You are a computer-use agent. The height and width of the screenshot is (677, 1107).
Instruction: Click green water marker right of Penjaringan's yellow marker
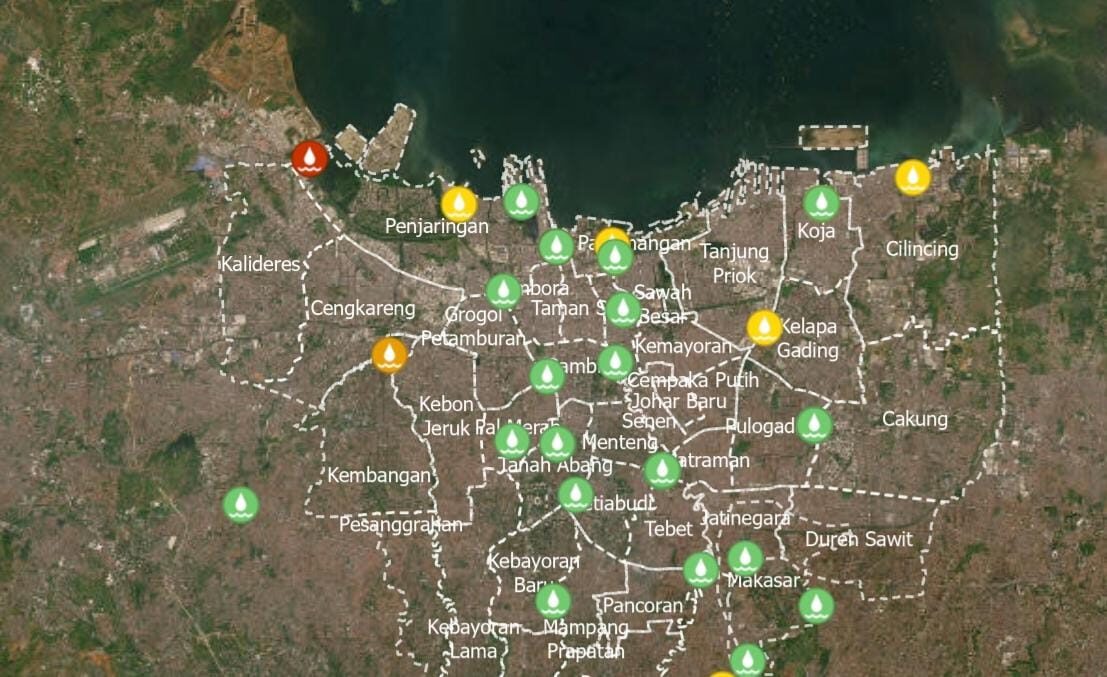pos(521,202)
